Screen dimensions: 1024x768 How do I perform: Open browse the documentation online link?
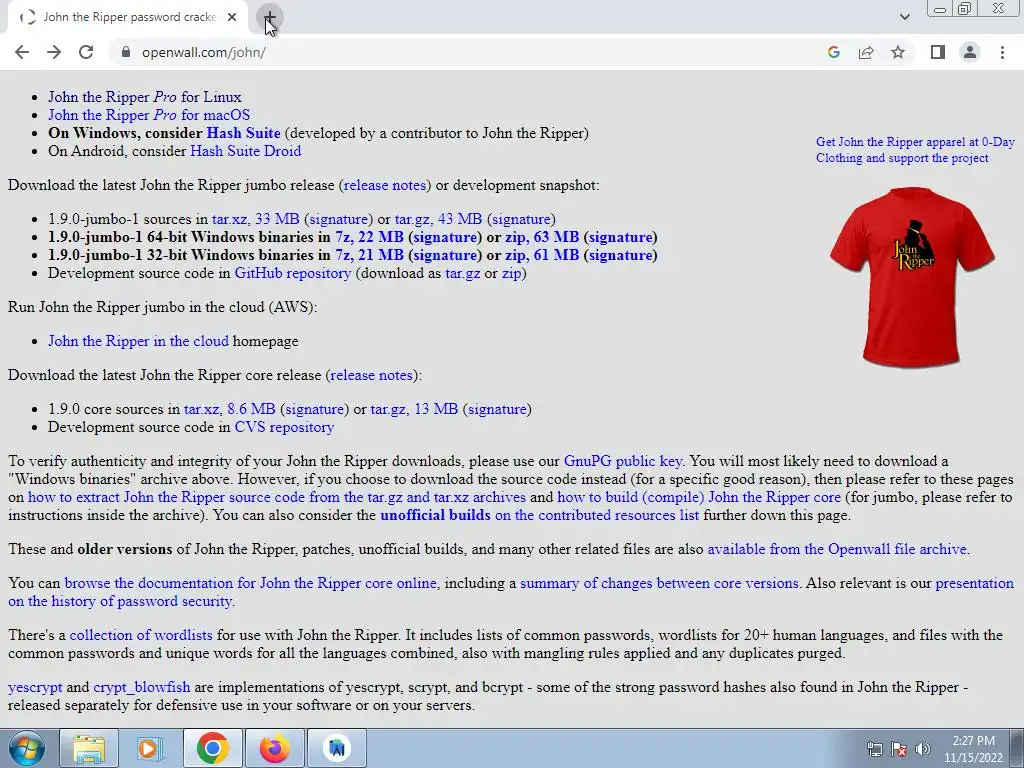[250, 583]
